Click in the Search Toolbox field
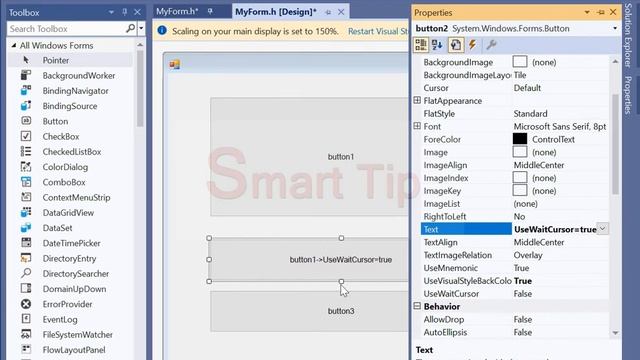 [x=66, y=29]
